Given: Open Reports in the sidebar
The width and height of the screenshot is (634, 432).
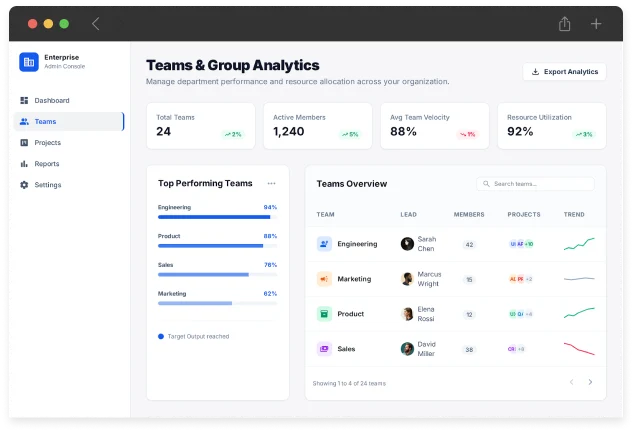Looking at the screenshot, I should click(x=46, y=164).
